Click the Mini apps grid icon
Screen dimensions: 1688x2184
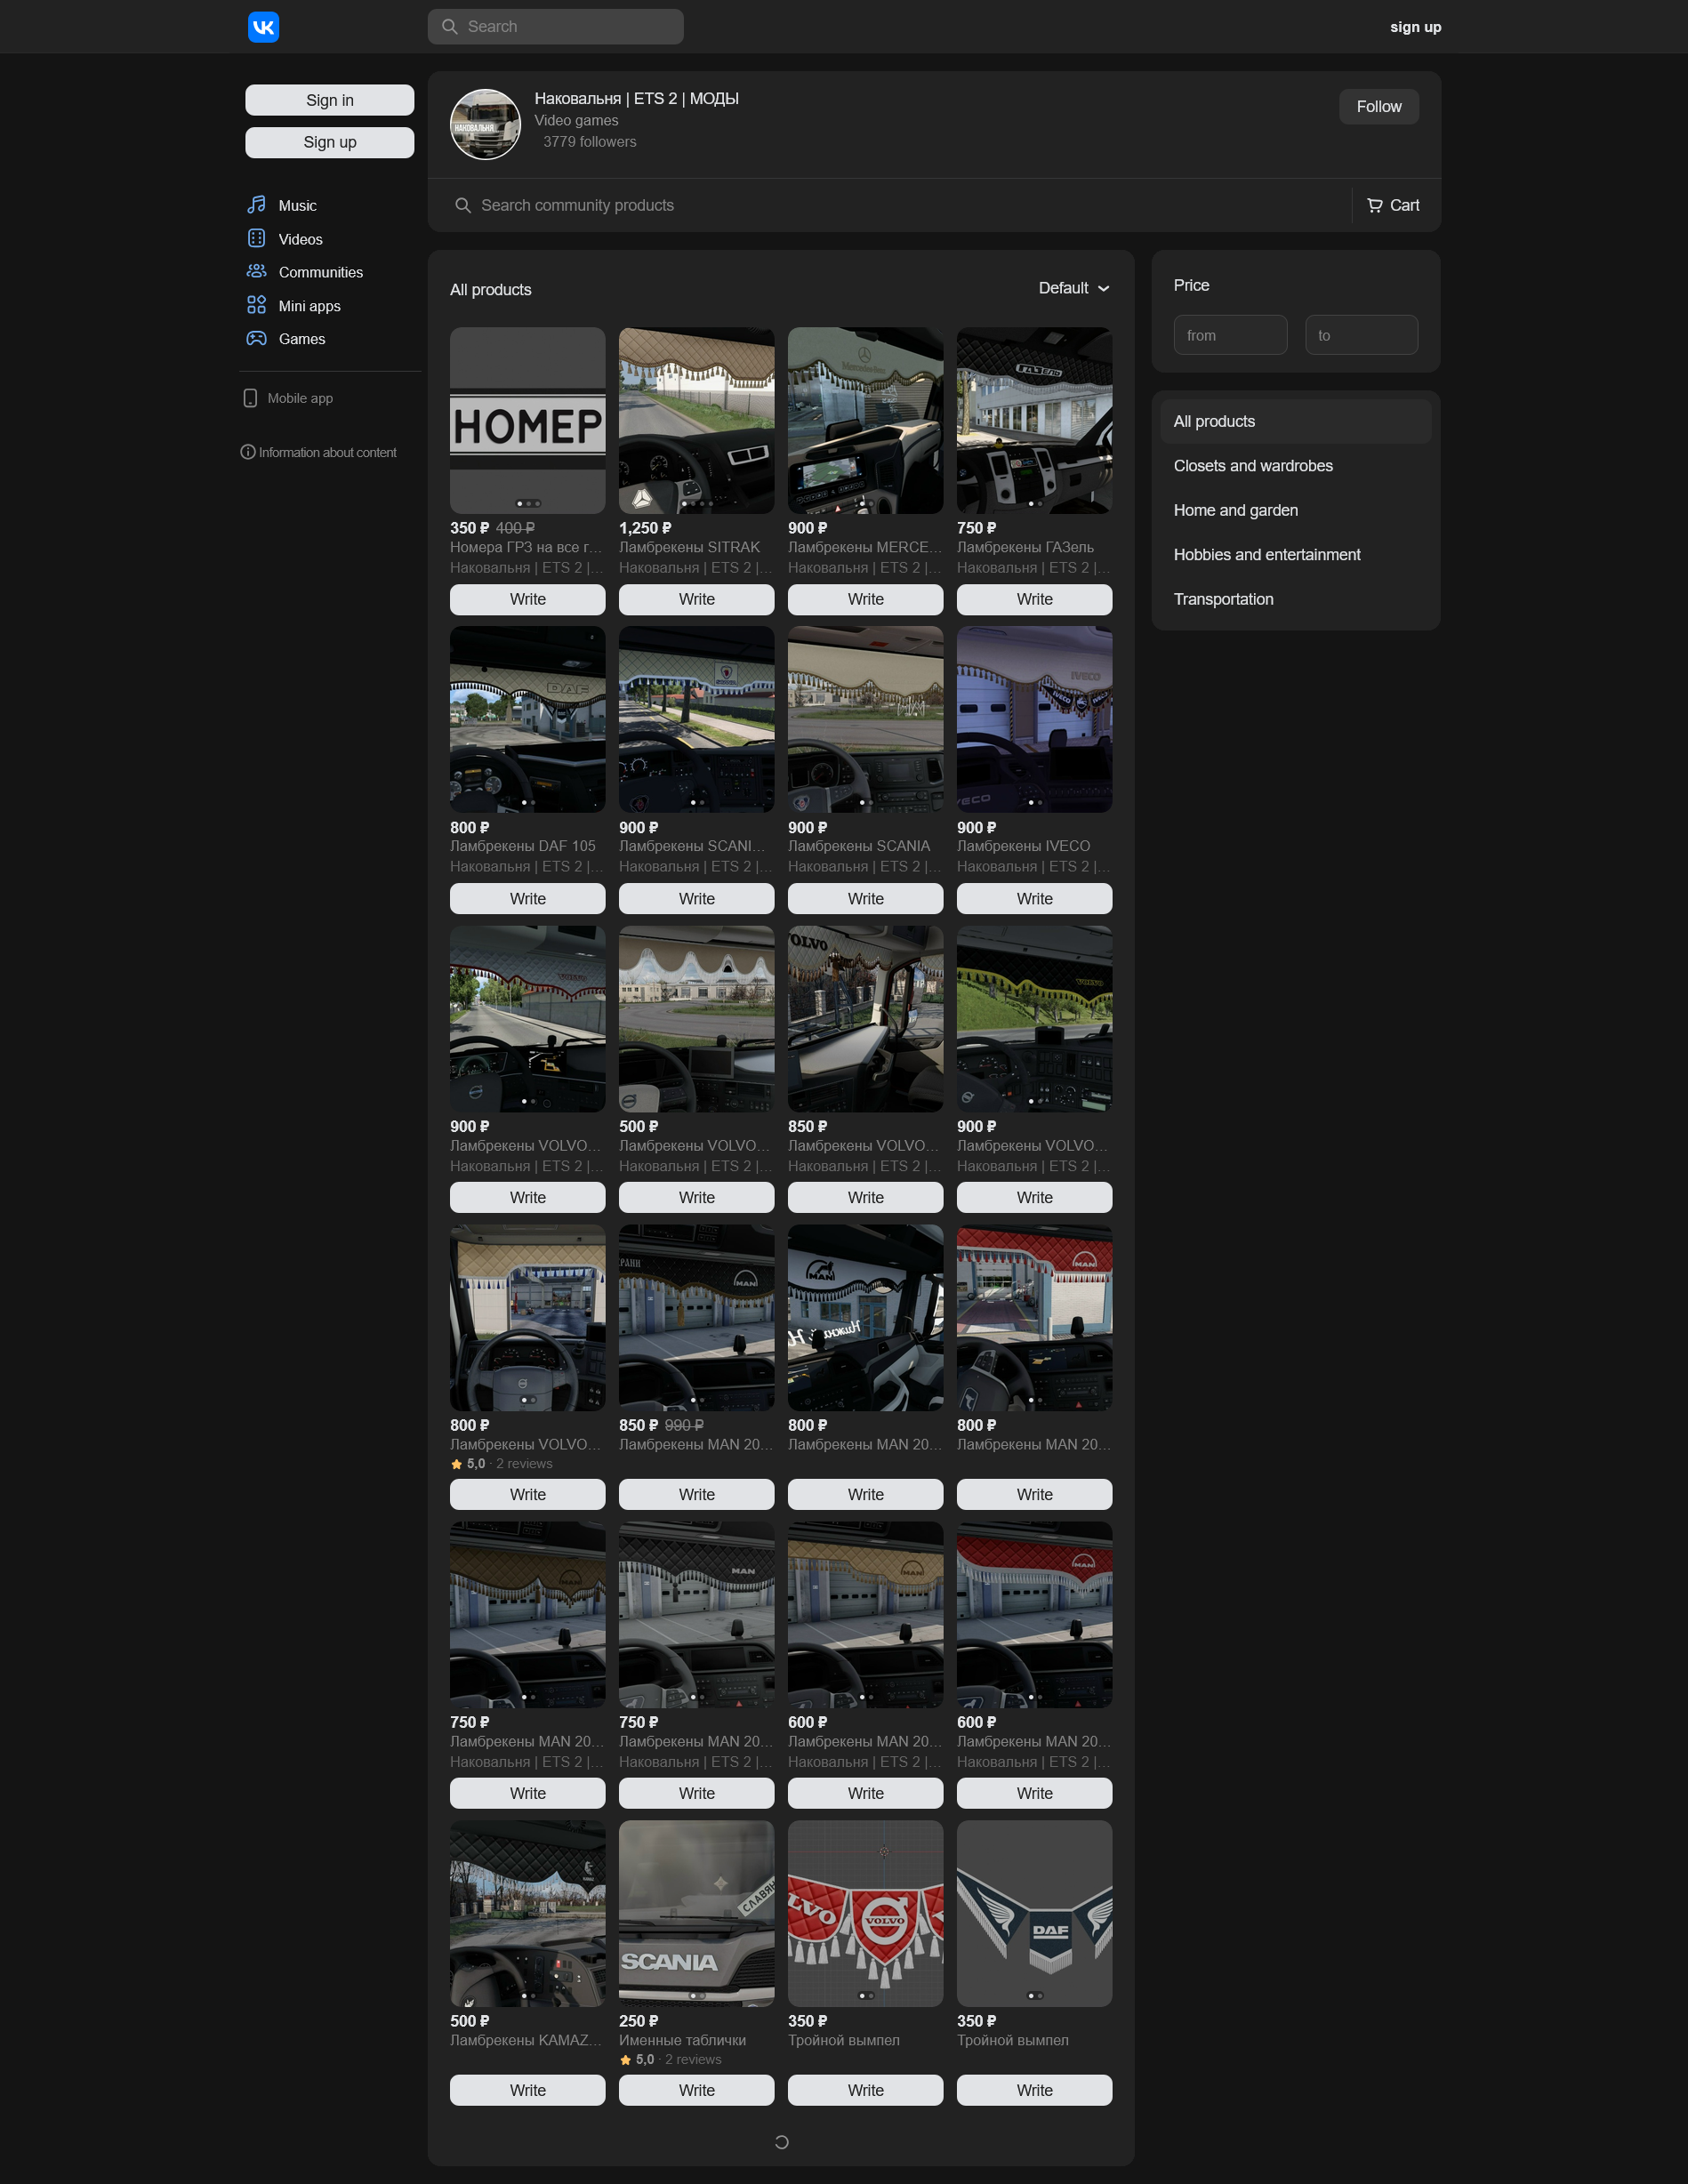pos(257,305)
